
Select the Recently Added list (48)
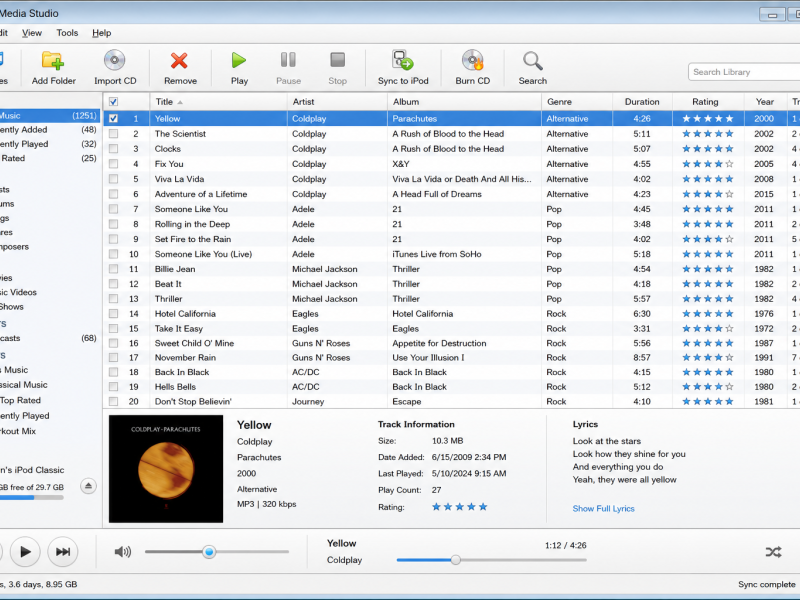point(49,130)
